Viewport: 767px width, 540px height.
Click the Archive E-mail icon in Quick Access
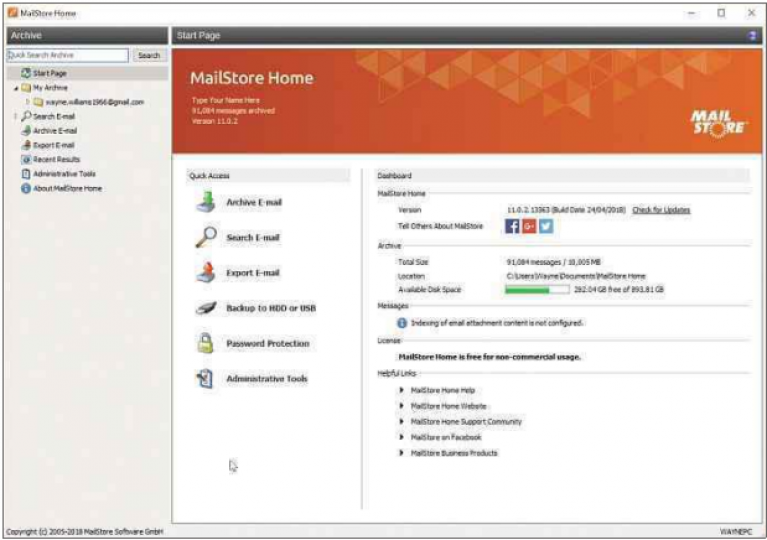click(205, 201)
